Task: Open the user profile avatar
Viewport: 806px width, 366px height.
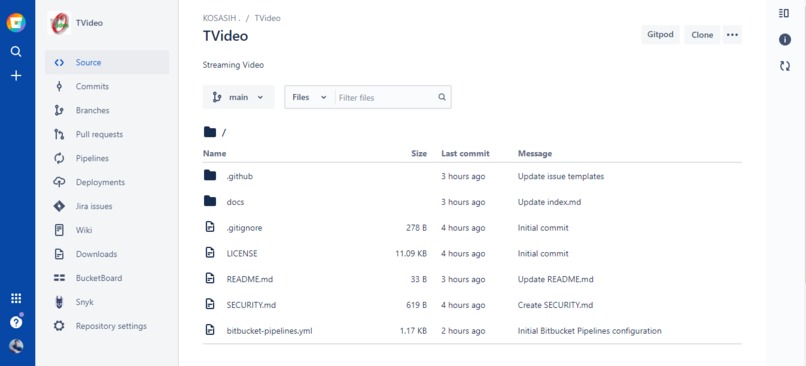Action: click(x=16, y=346)
